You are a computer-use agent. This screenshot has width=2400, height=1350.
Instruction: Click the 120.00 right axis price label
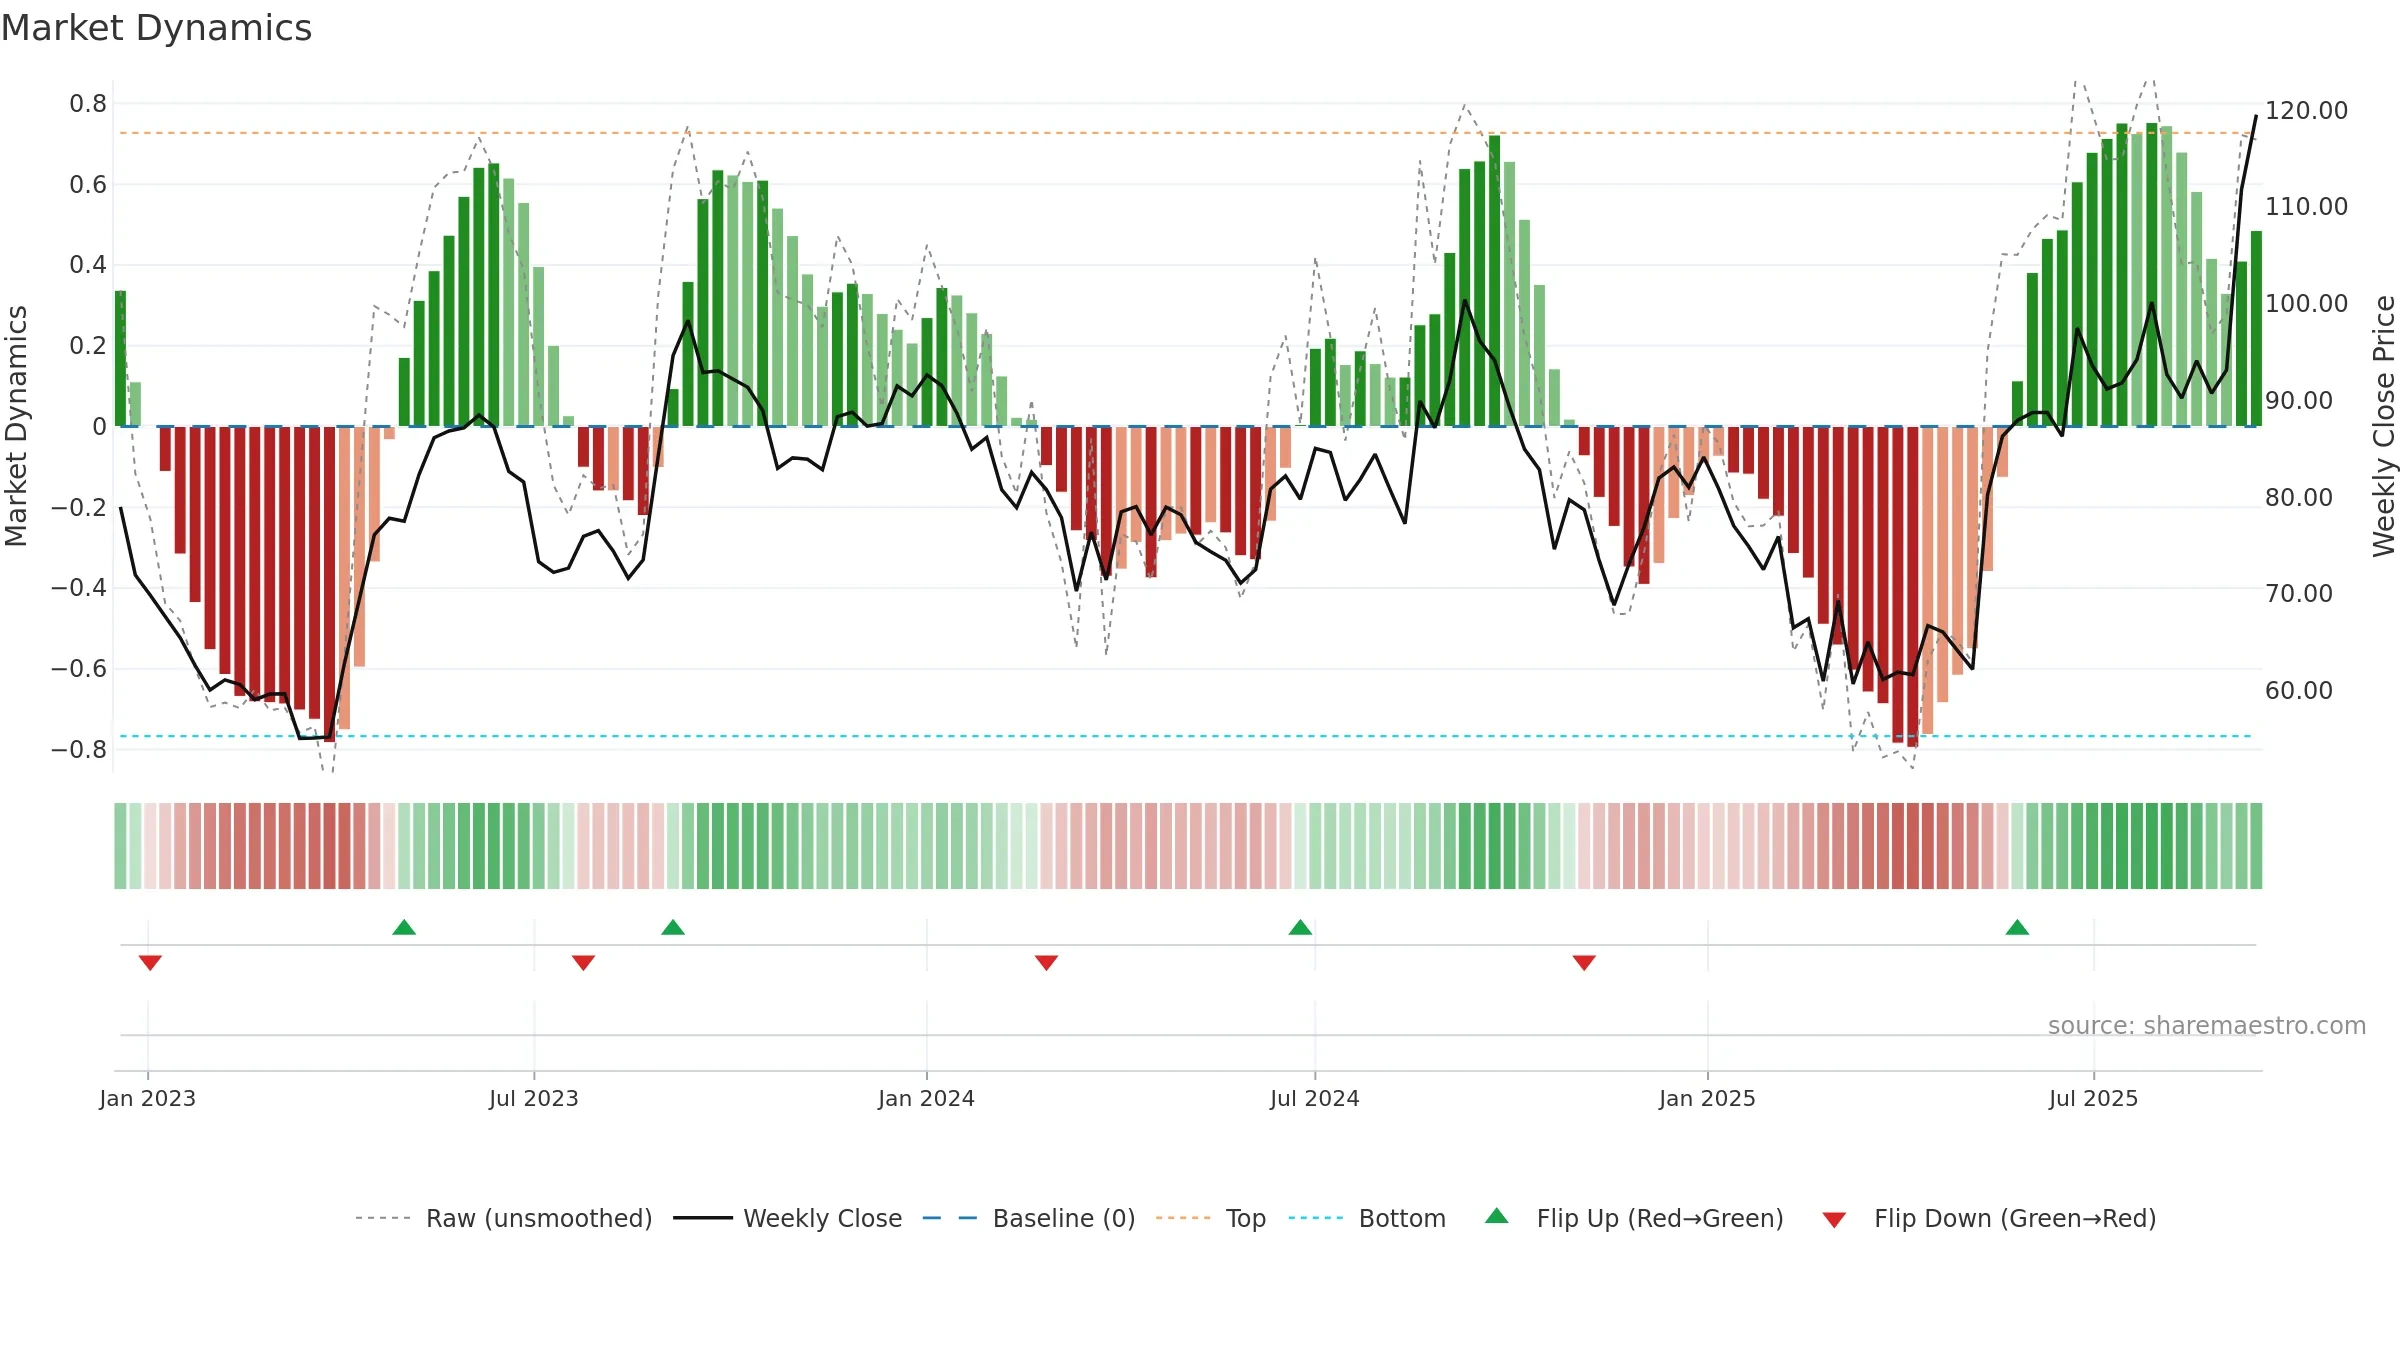coord(2306,110)
